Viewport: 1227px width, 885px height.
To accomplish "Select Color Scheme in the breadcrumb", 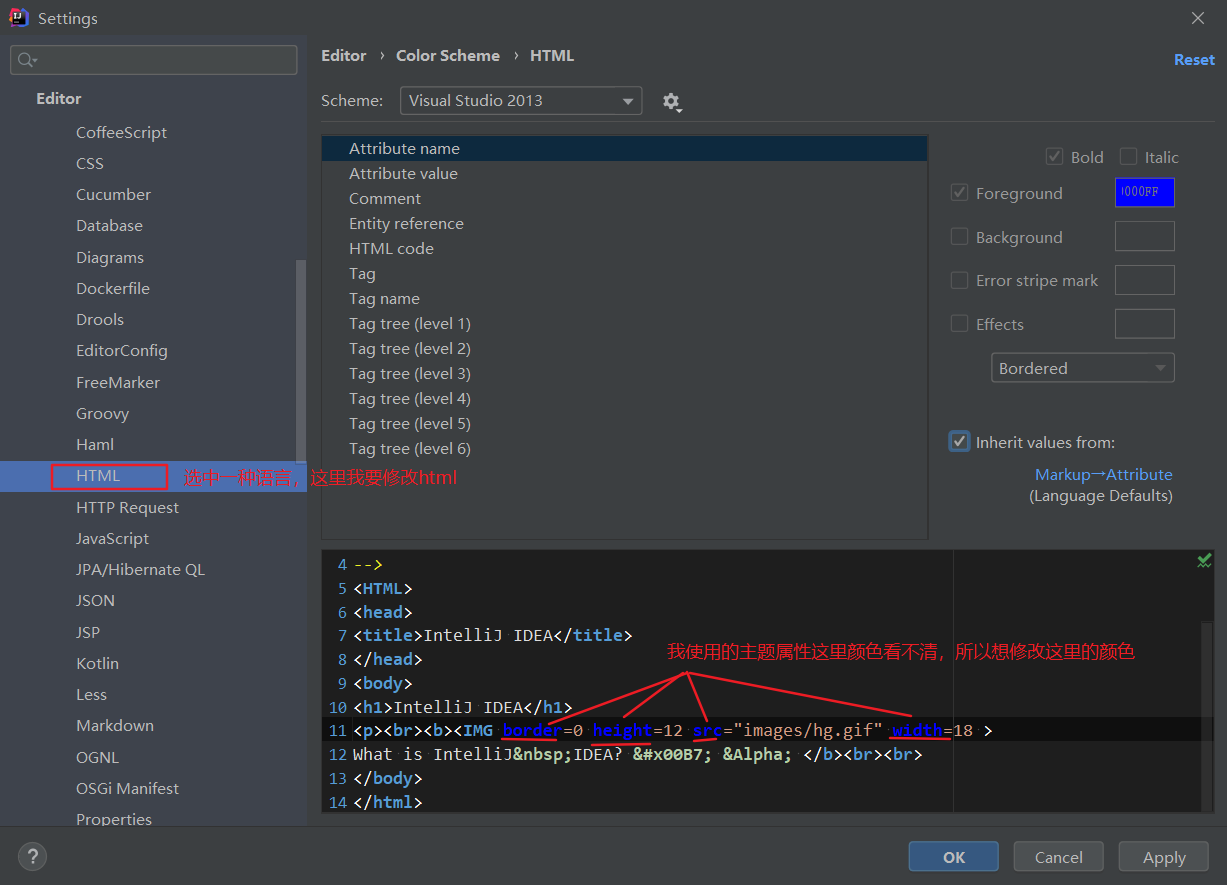I will [x=448, y=56].
